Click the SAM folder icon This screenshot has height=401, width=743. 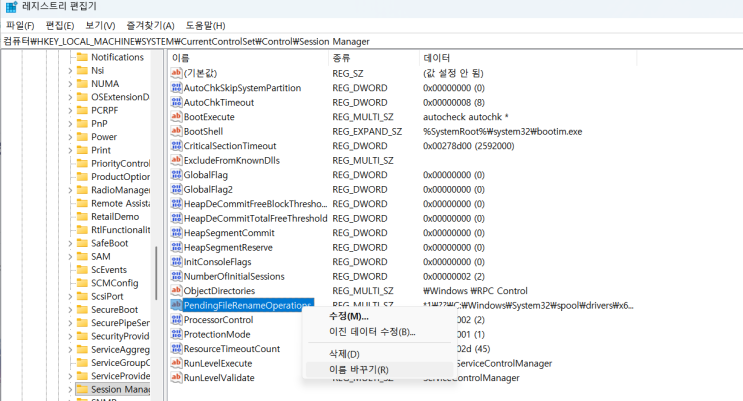(x=82, y=256)
